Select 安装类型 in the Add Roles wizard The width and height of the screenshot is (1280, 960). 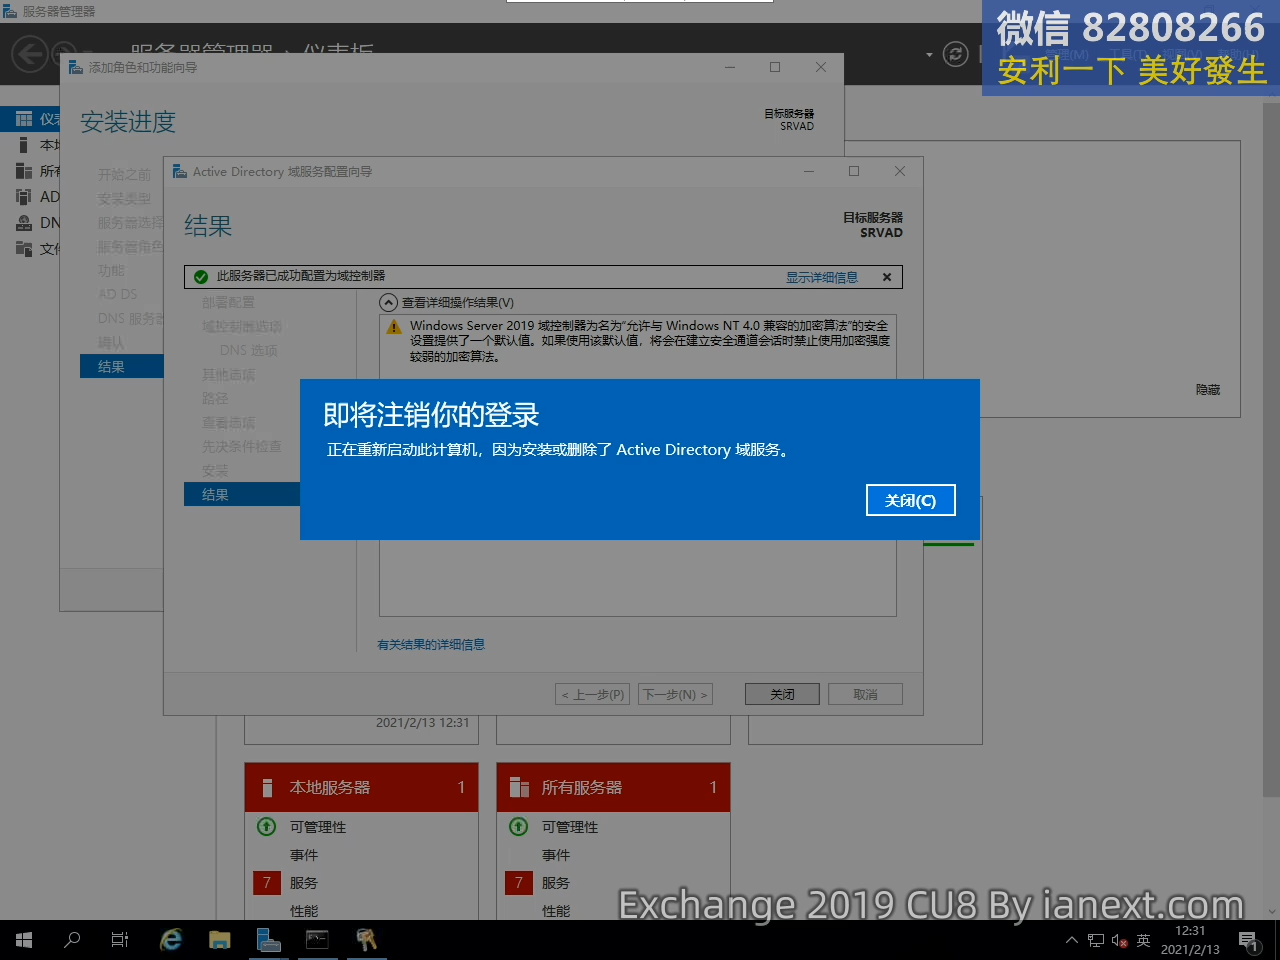tap(124, 198)
